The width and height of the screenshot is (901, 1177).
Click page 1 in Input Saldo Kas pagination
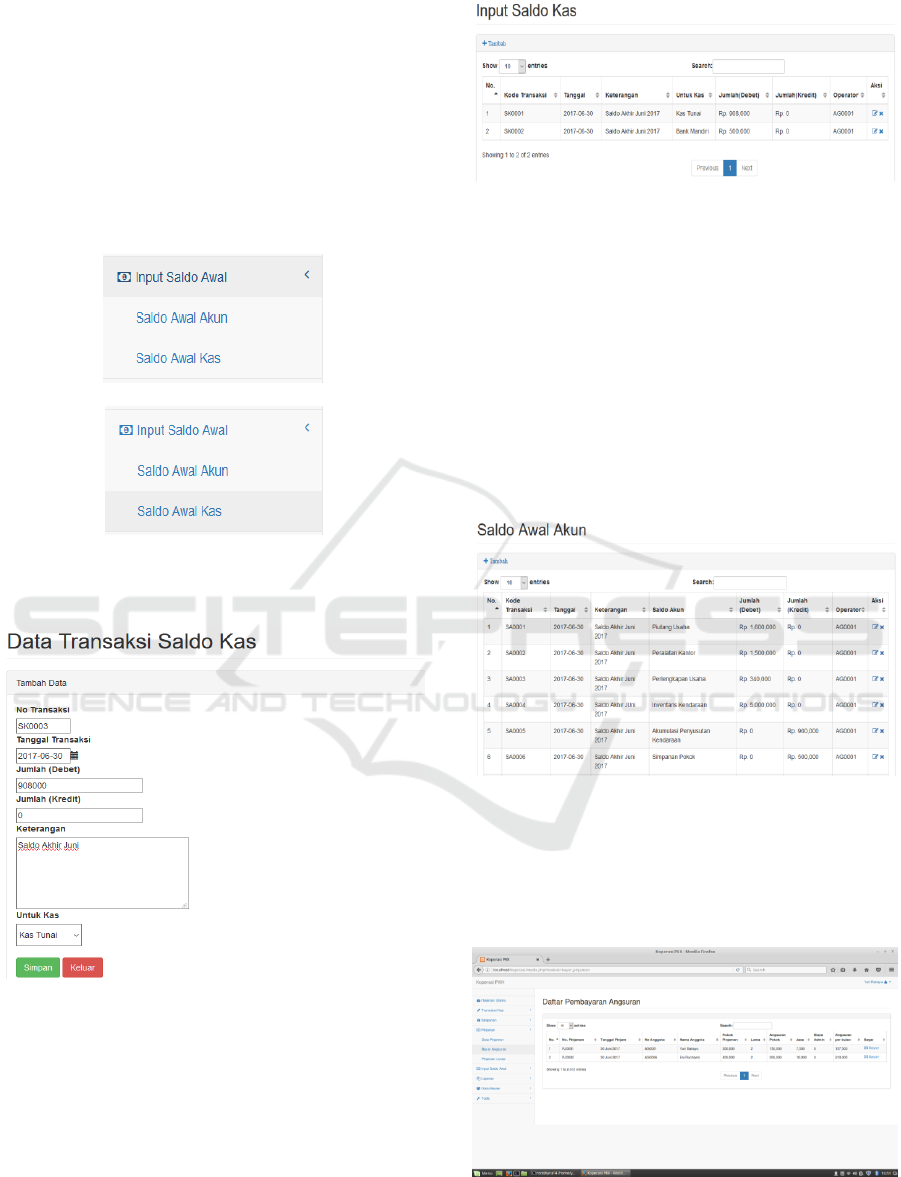pyautogui.click(x=730, y=168)
